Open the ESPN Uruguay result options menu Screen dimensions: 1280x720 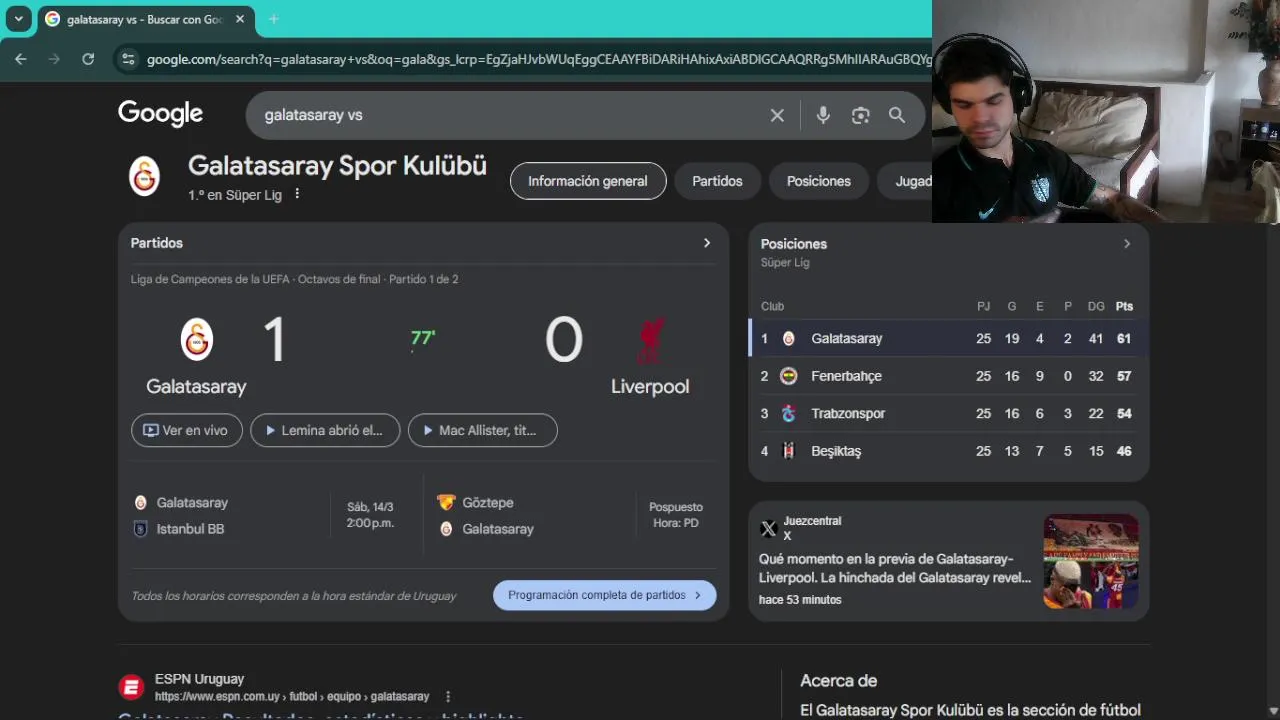[x=448, y=696]
